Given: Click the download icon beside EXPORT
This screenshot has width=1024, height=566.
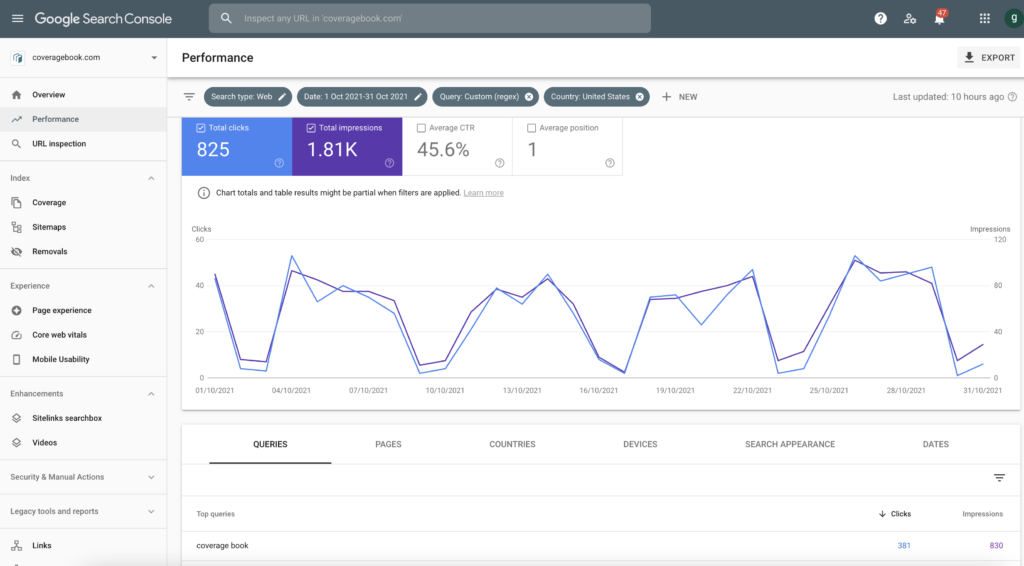Looking at the screenshot, I should pyautogui.click(x=969, y=57).
